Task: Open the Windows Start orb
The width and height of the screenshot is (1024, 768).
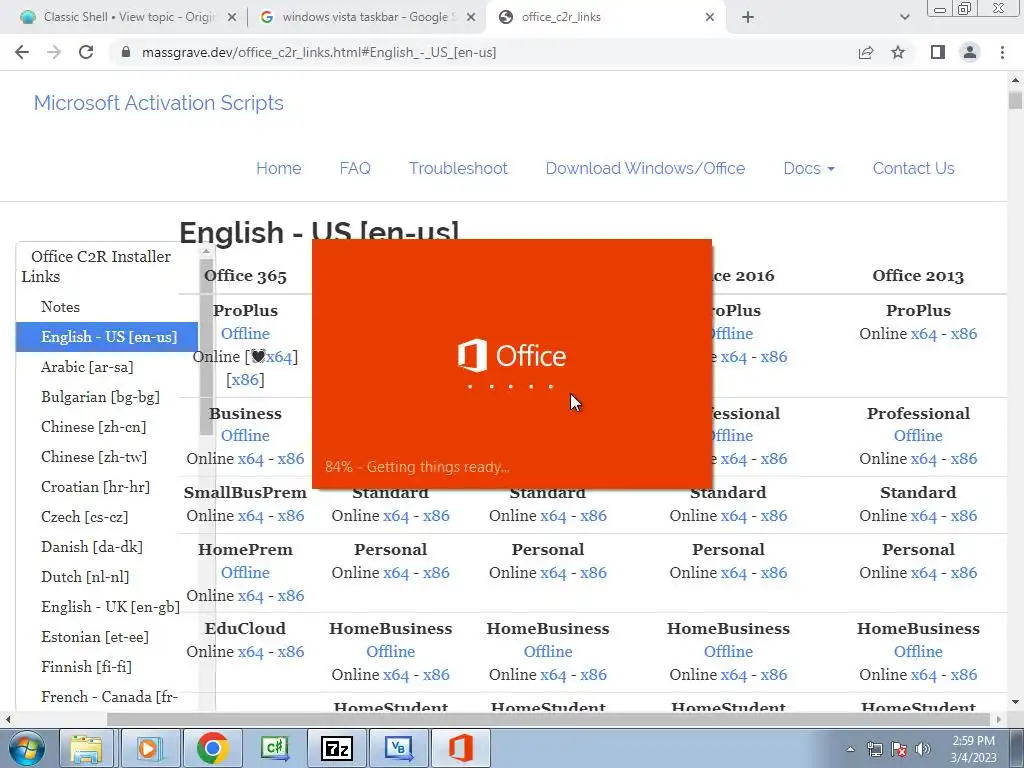Action: point(26,748)
